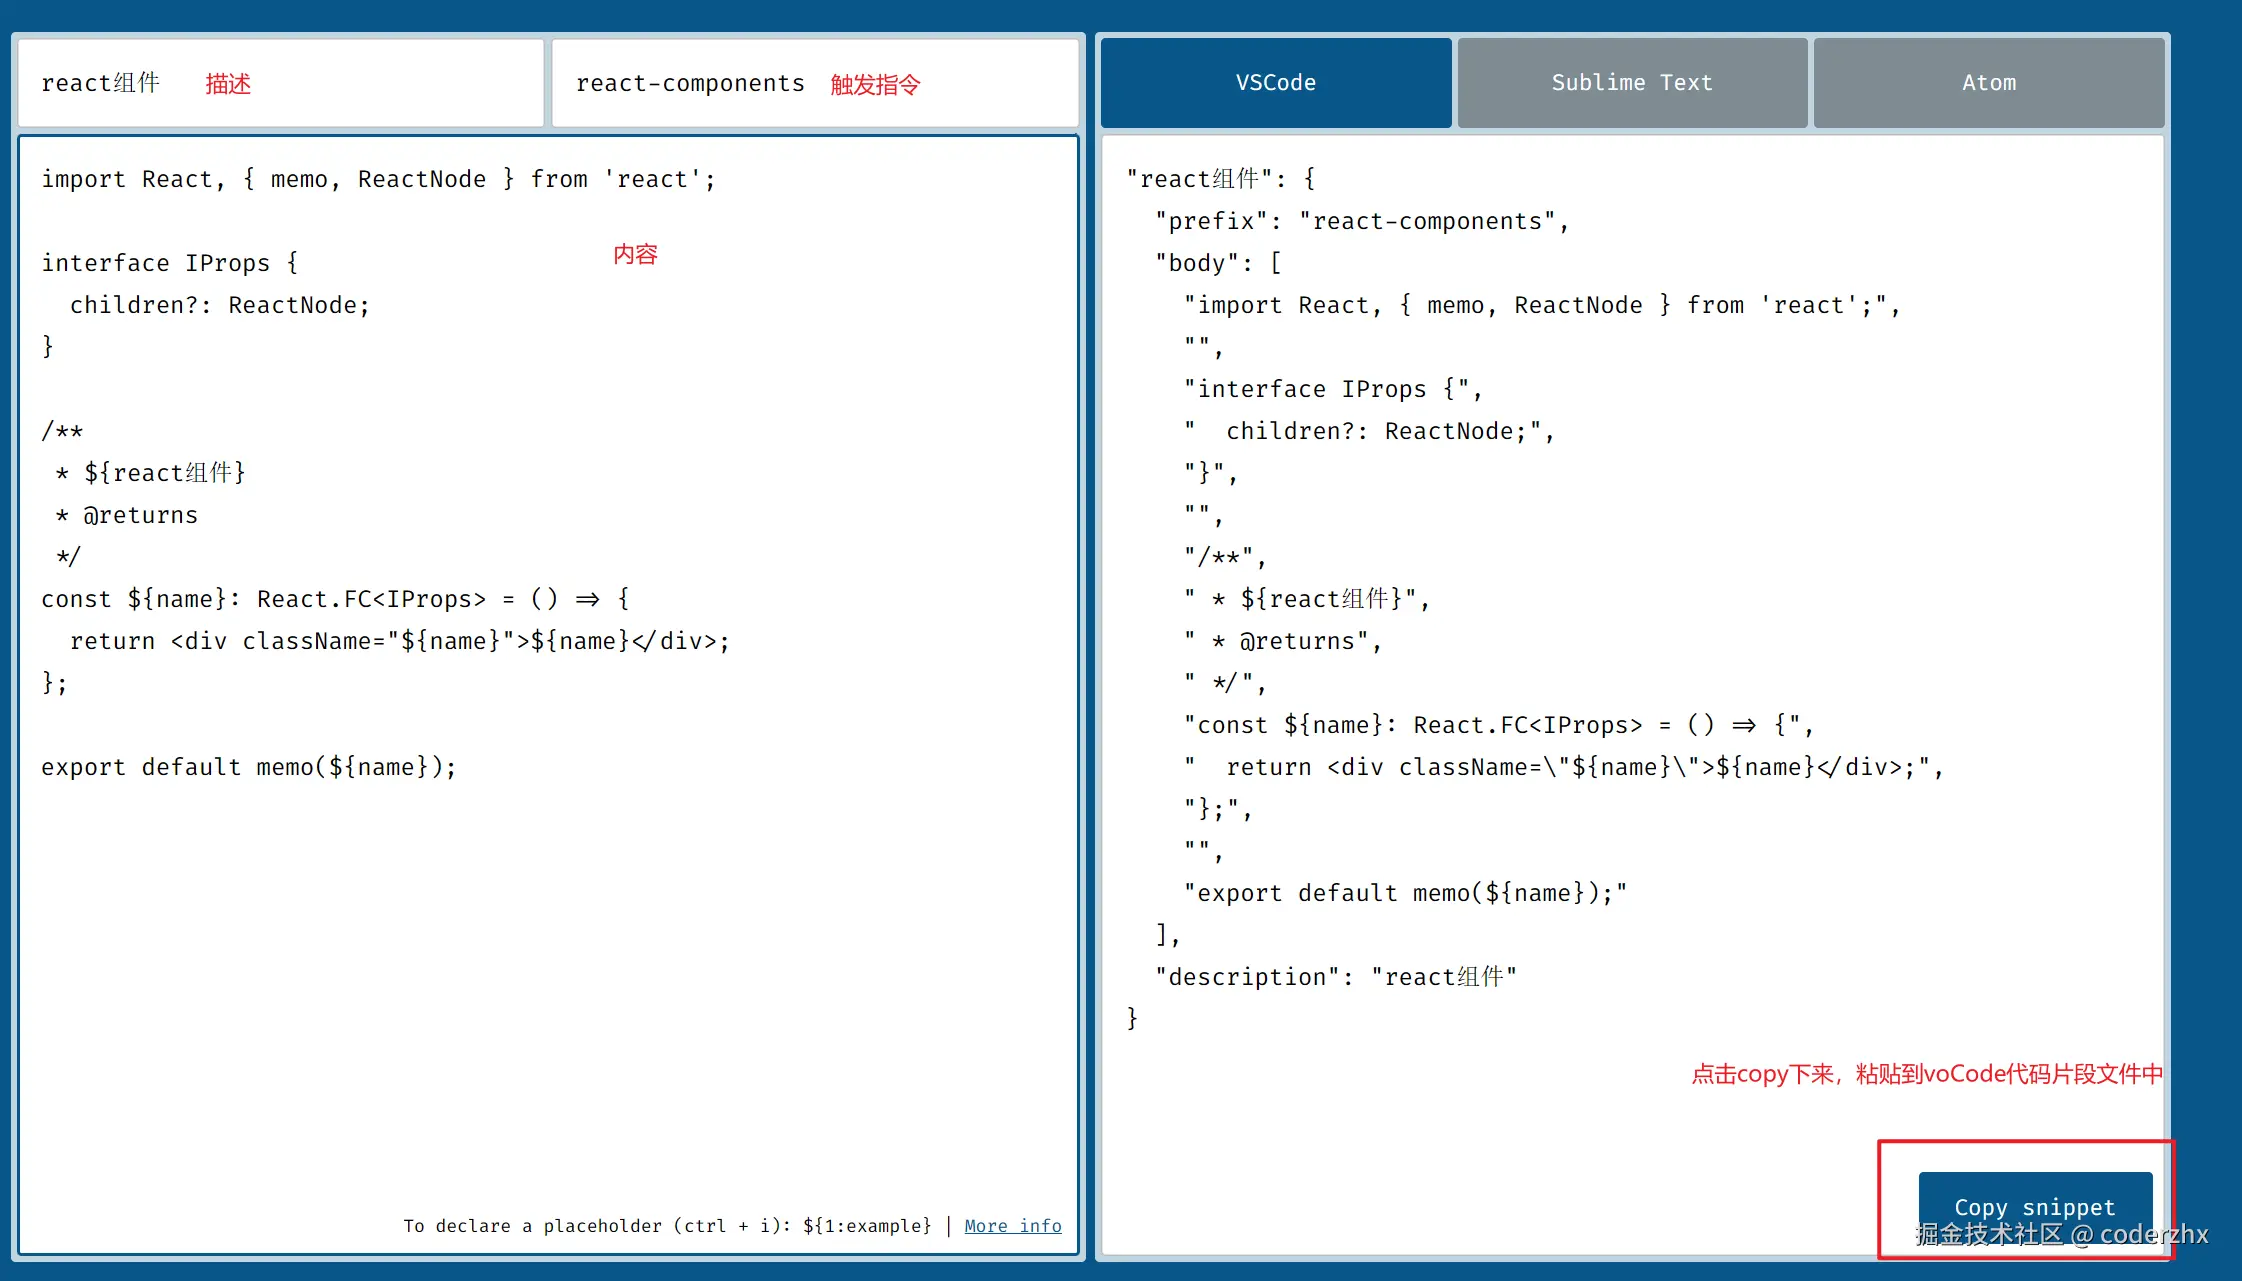The width and height of the screenshot is (2242, 1281).
Task: Place cursor on import React line in editor
Action: (x=378, y=179)
